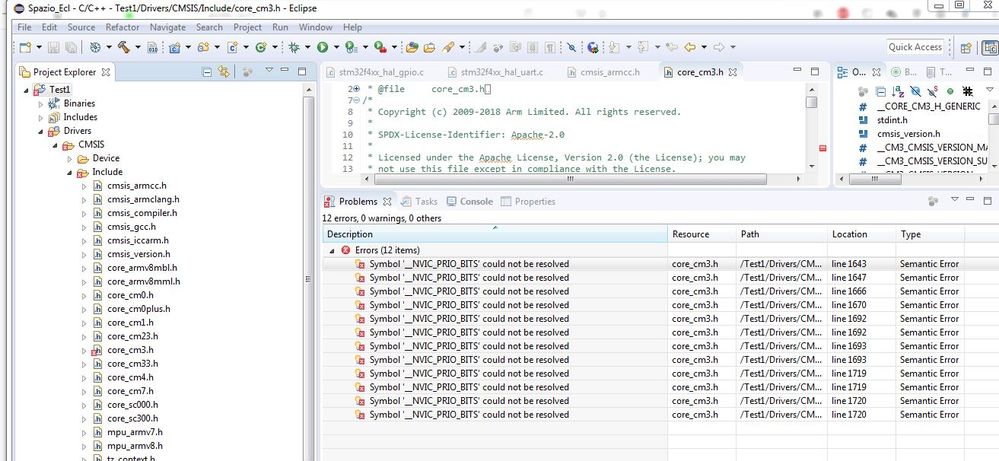Click the green Debug bug icon
The image size is (999, 461).
[294, 47]
